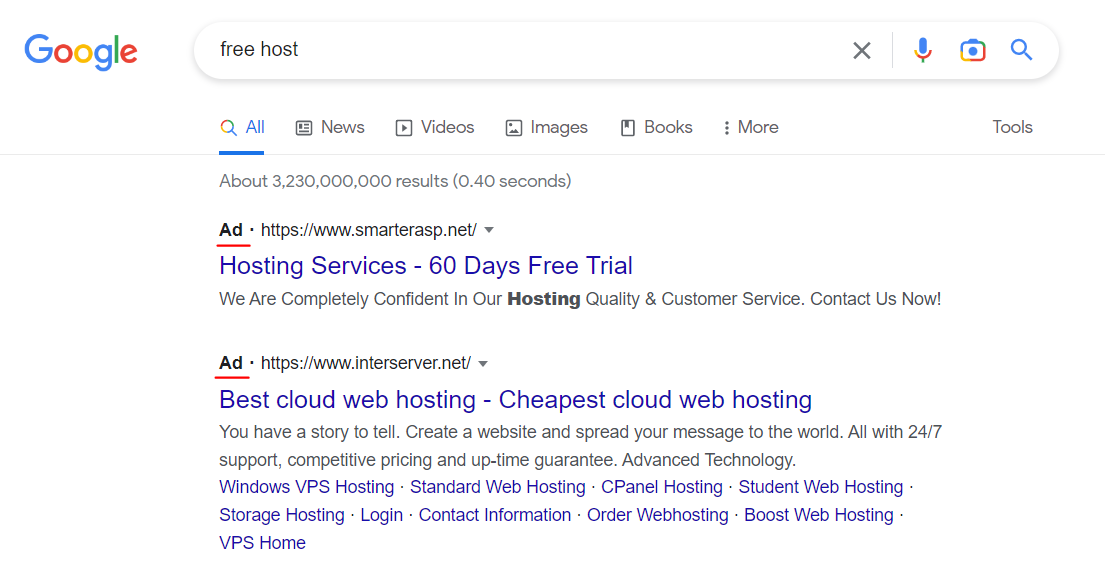The height and width of the screenshot is (570, 1105).
Task: Click the Google logo
Action: click(x=81, y=51)
